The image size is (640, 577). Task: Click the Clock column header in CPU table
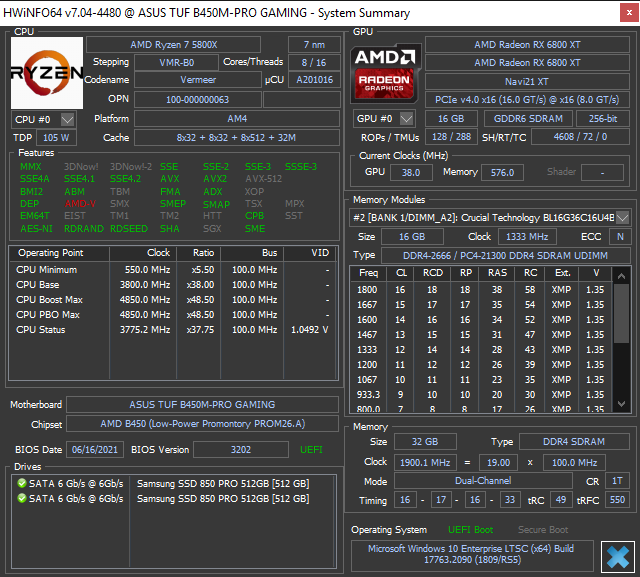point(143,253)
